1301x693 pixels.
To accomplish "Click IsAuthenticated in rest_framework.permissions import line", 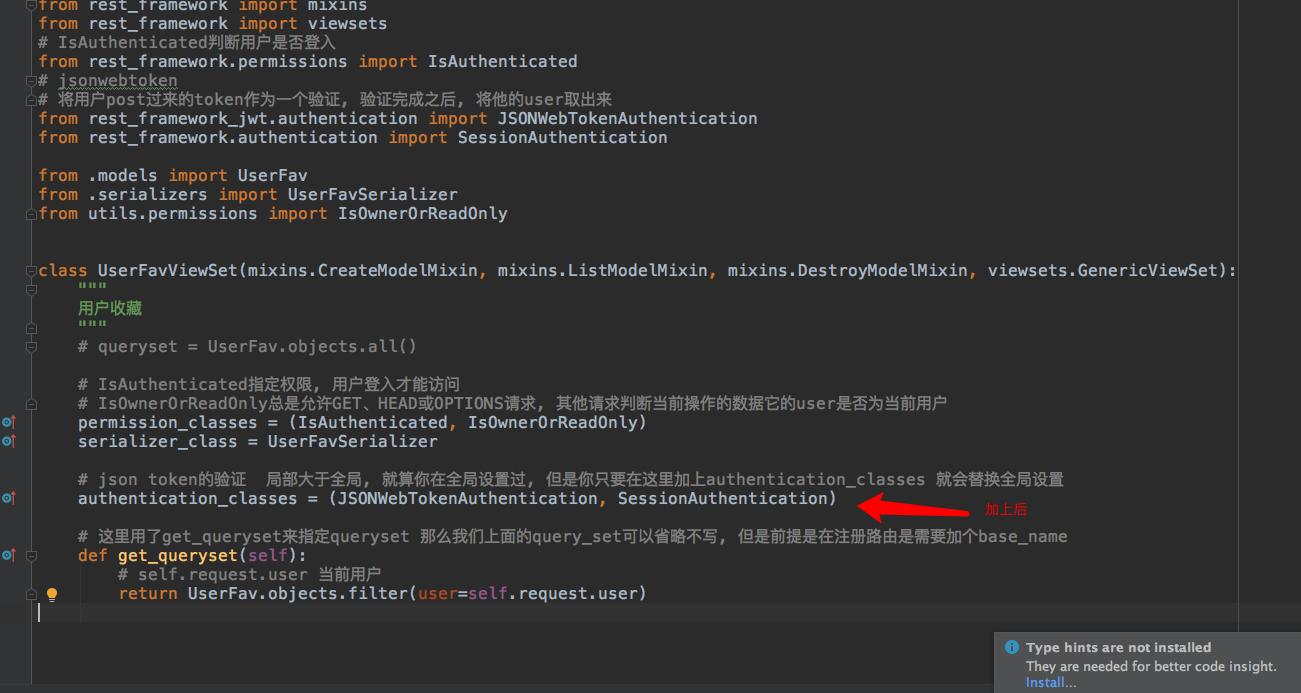I will [x=502, y=61].
